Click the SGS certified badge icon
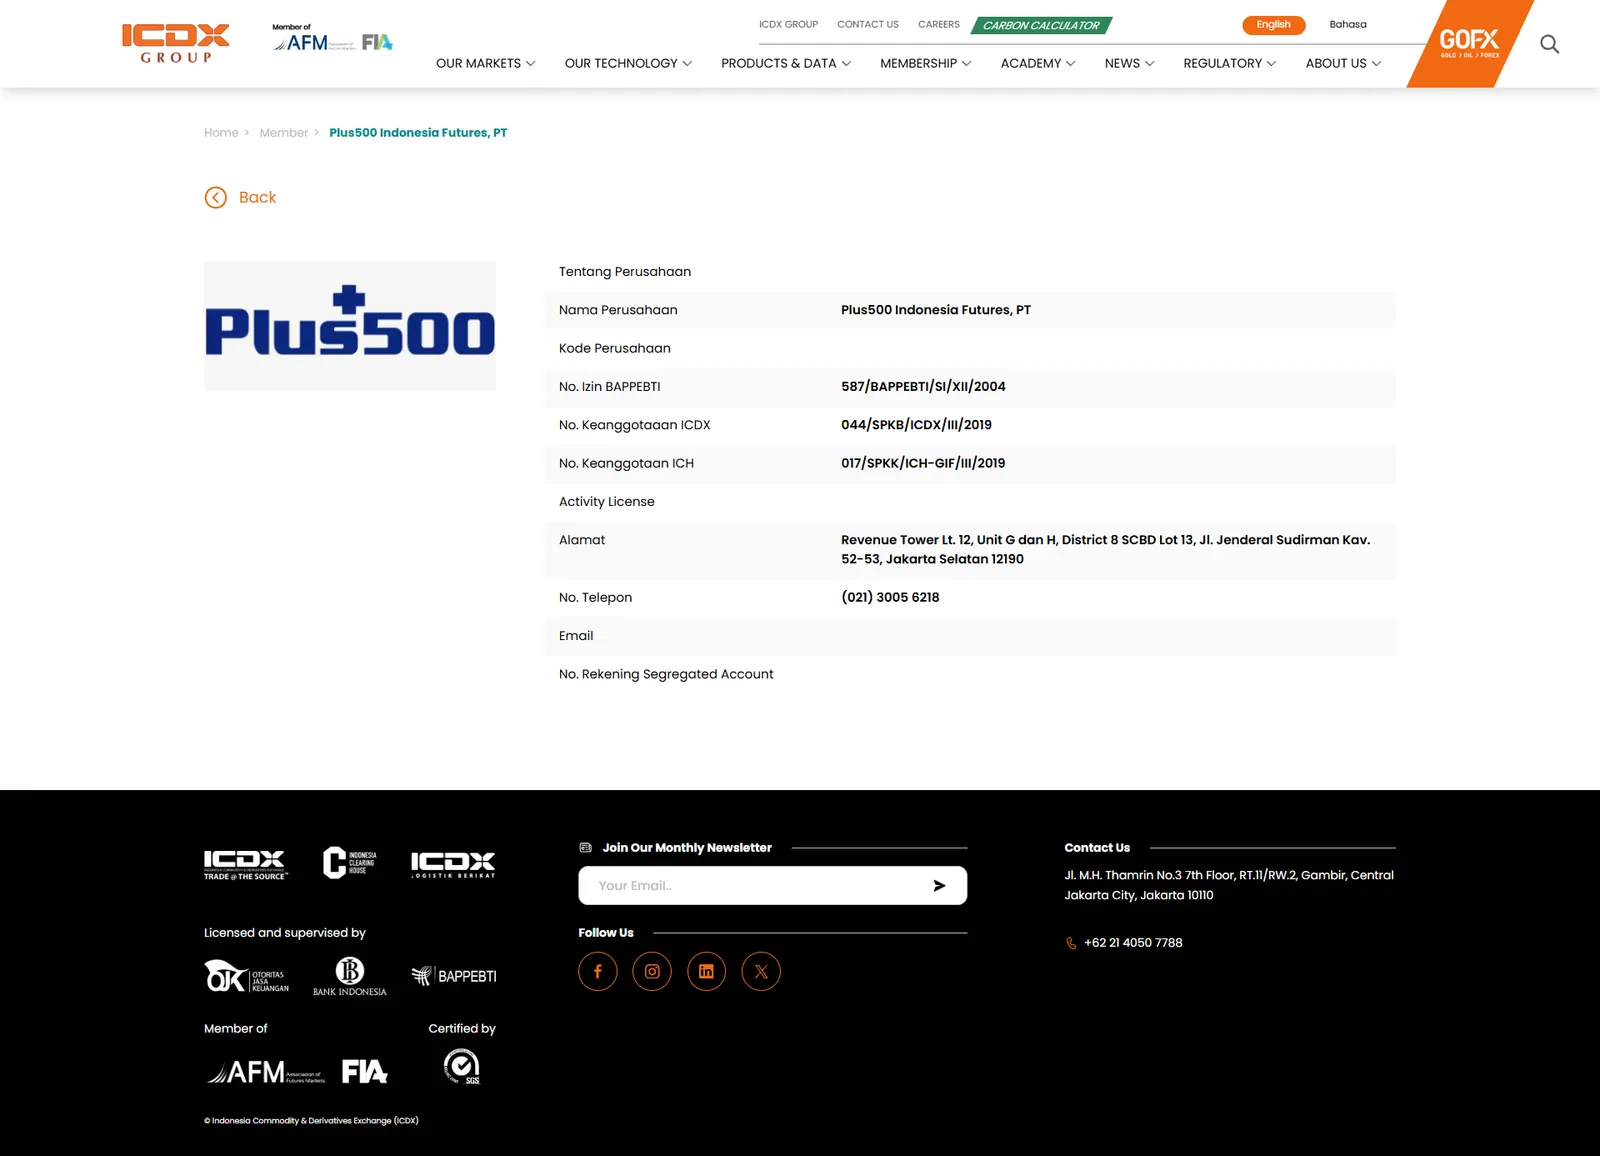The image size is (1600, 1156). (x=462, y=1067)
